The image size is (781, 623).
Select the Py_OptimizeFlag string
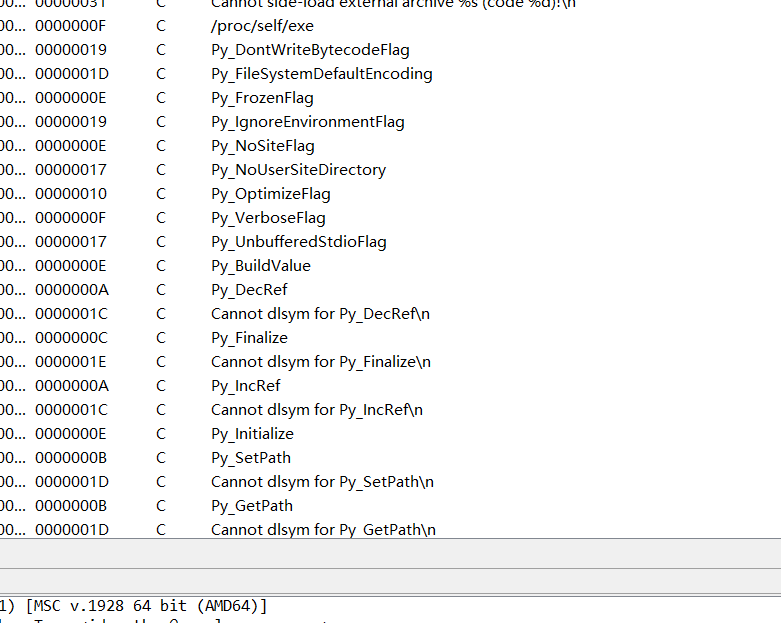tap(270, 194)
